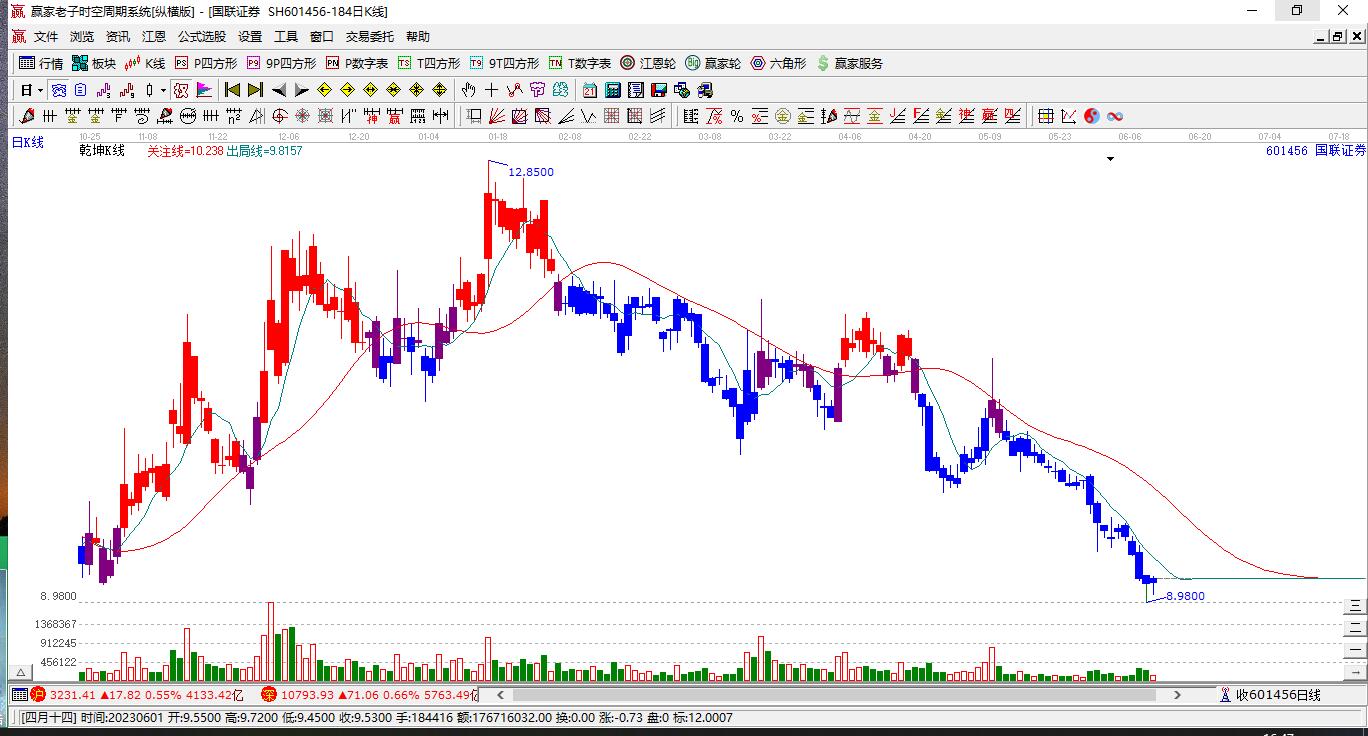Open the 交易委托 menu
Viewport: 1368px width, 736px height.
click(x=370, y=37)
